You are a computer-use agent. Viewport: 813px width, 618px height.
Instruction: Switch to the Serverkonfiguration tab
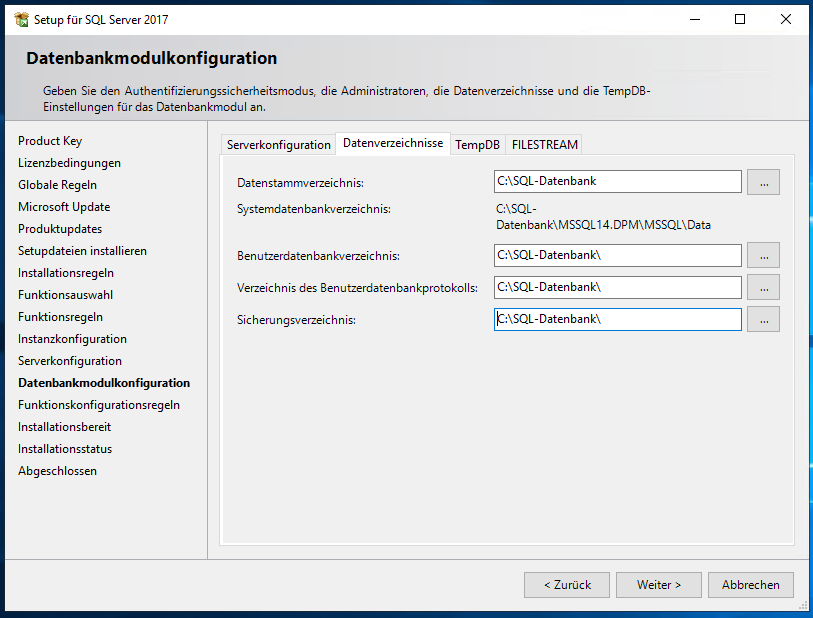278,145
